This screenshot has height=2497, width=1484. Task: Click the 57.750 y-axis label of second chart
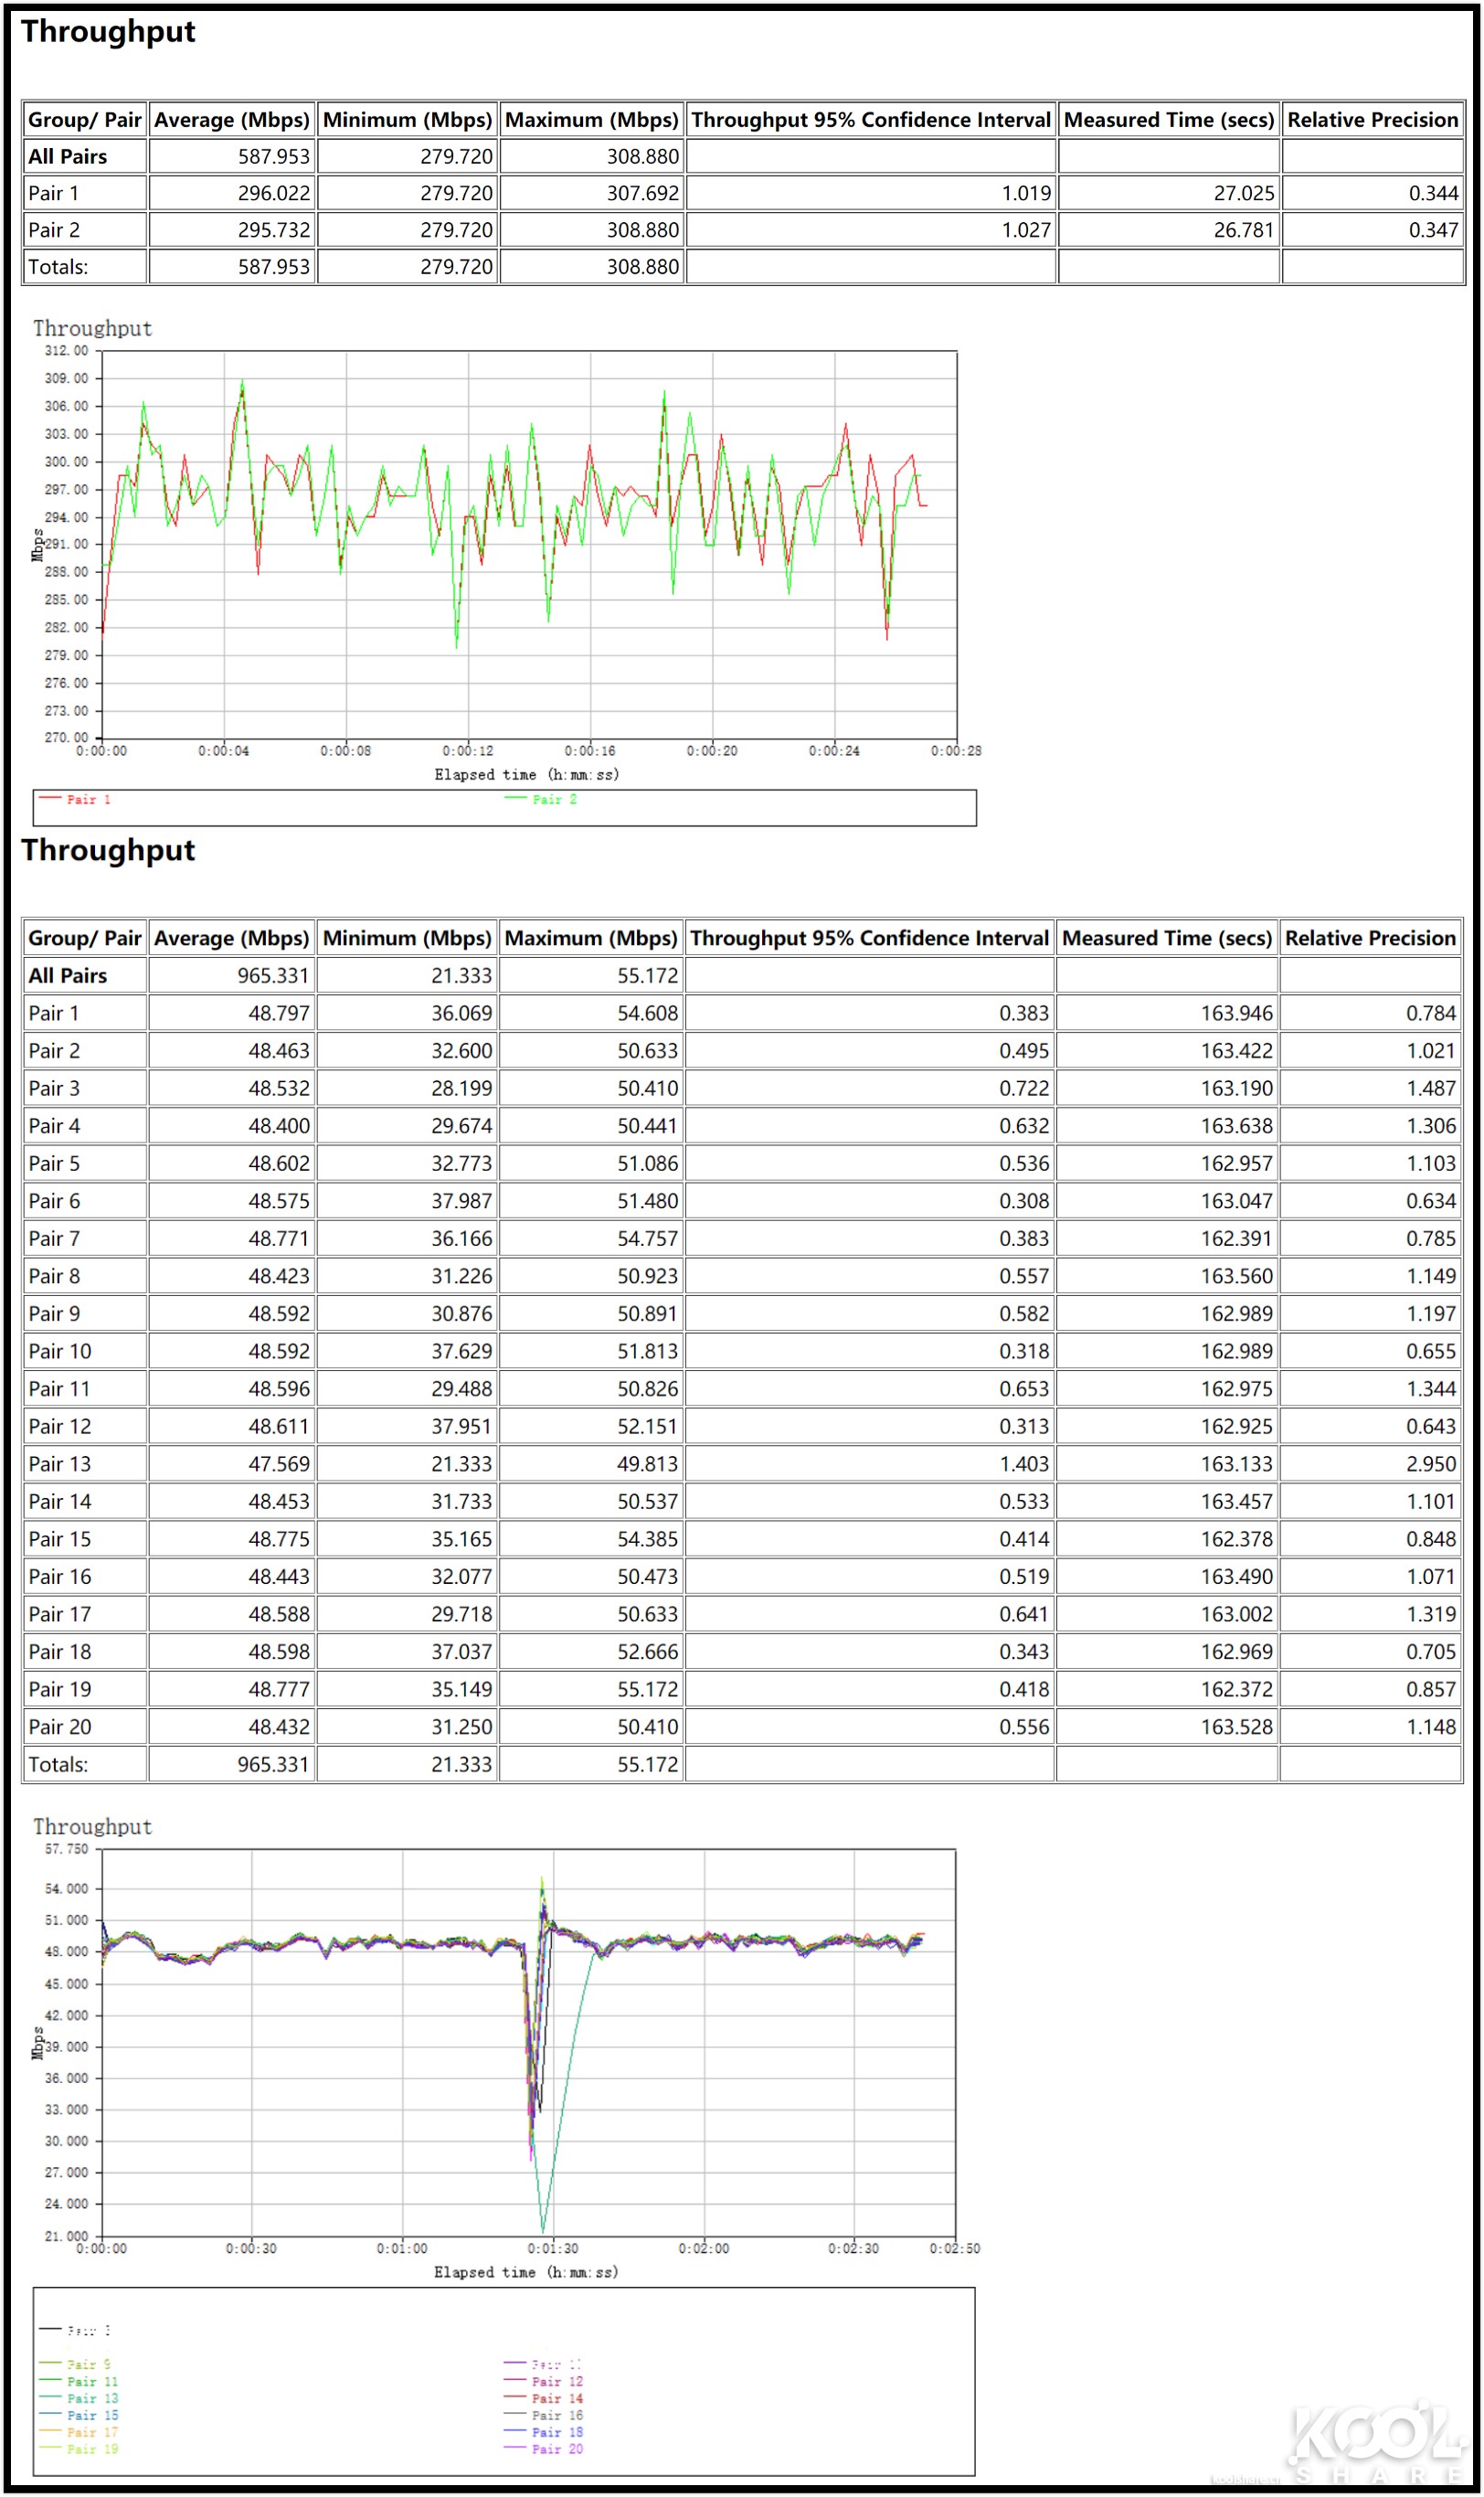tap(66, 1849)
